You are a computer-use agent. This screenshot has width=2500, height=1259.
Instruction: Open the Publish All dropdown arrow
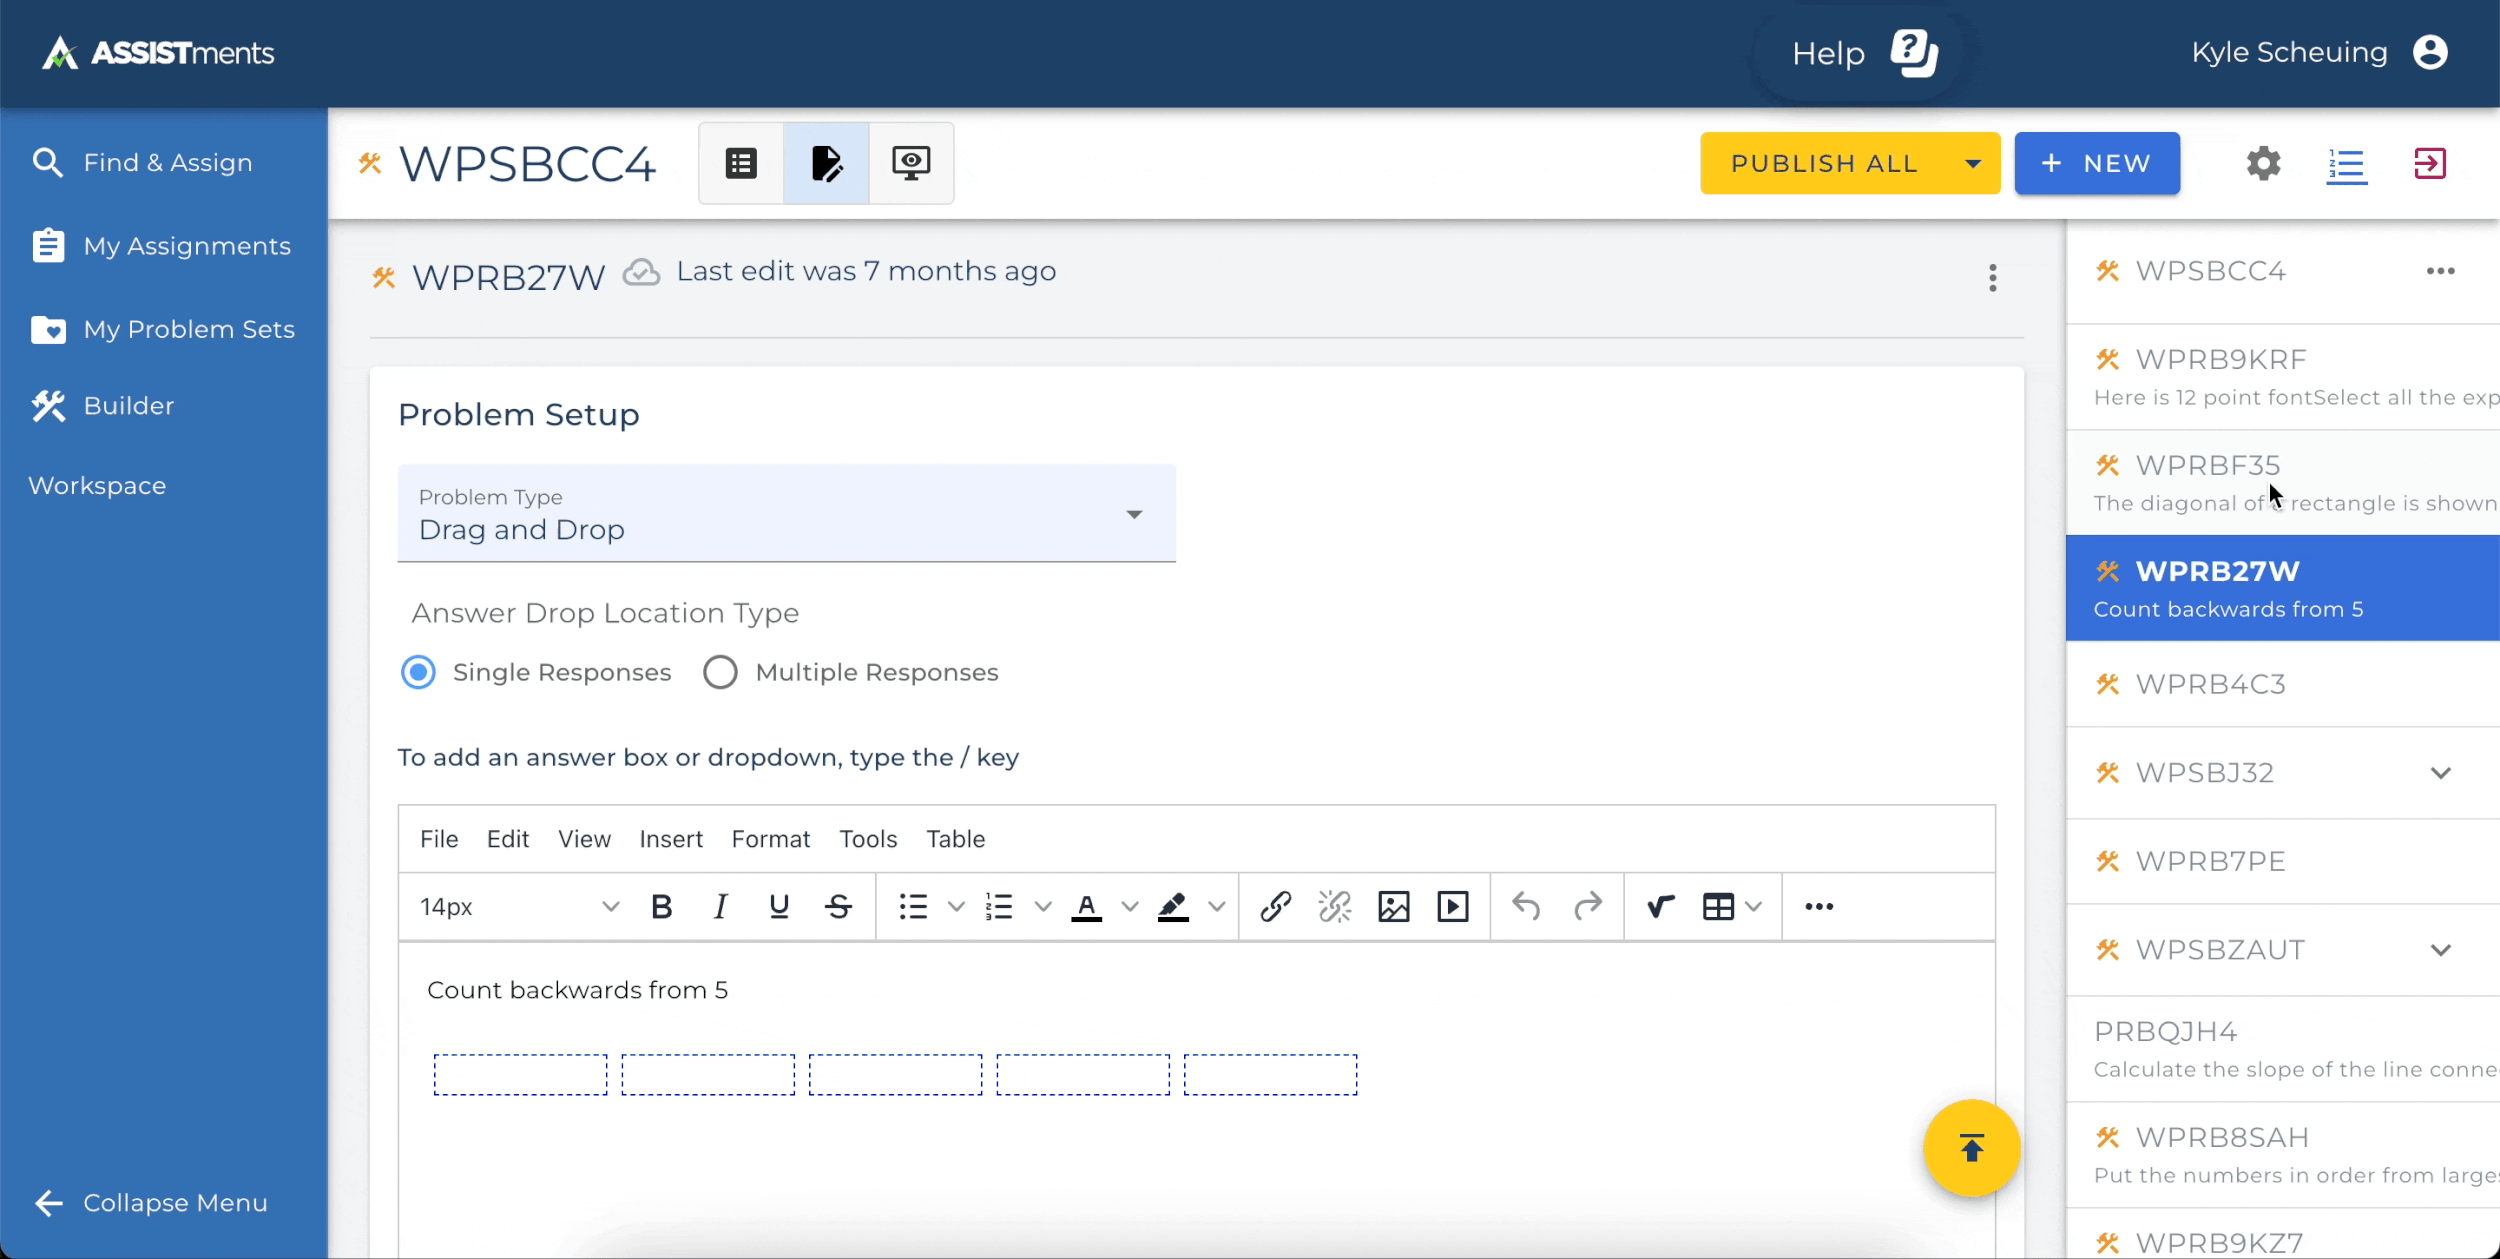click(1972, 163)
